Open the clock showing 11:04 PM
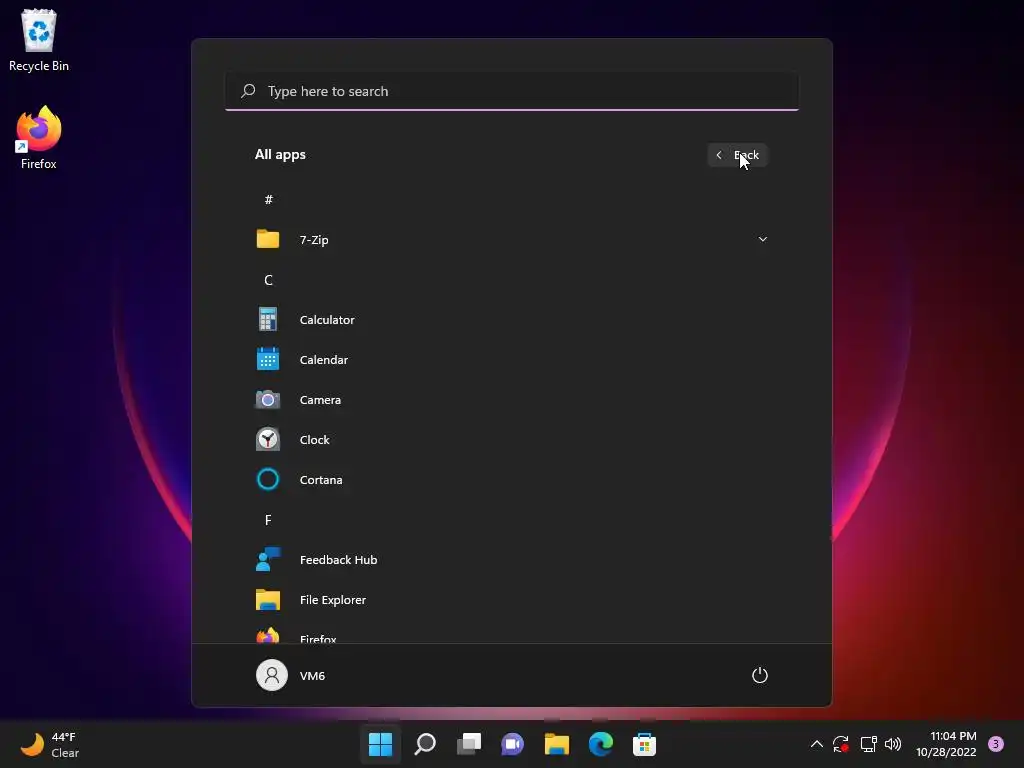The image size is (1024, 768). (x=946, y=744)
